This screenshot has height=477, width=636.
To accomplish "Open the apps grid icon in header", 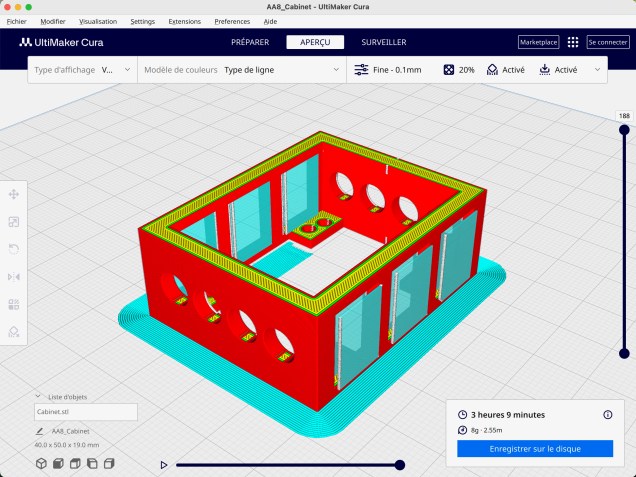I will [573, 43].
